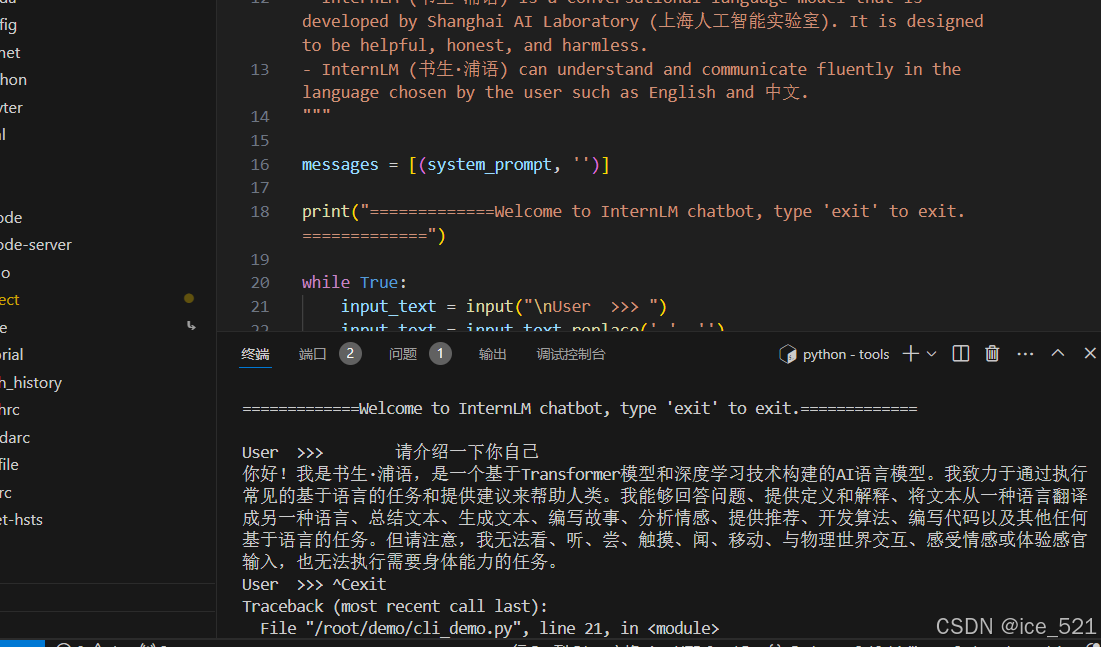Click line number 13 in the gutter
Image resolution: width=1101 pixels, height=647 pixels.
point(260,70)
